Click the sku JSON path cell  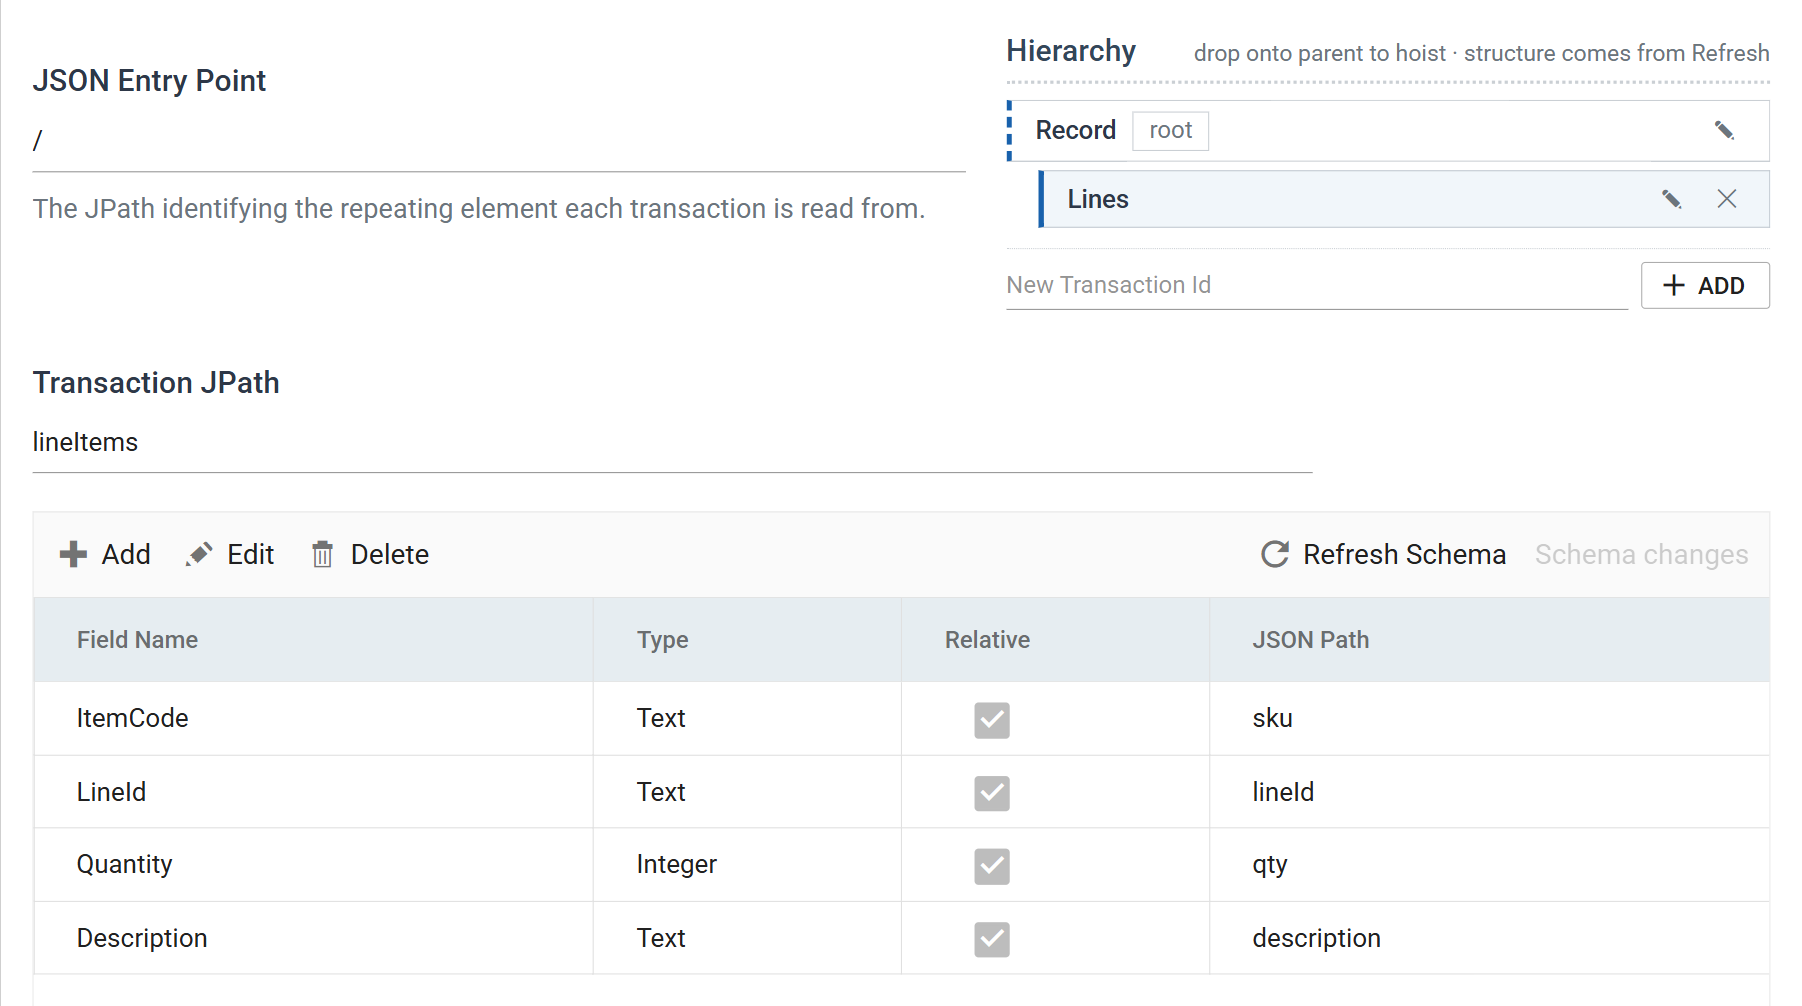coord(1489,718)
